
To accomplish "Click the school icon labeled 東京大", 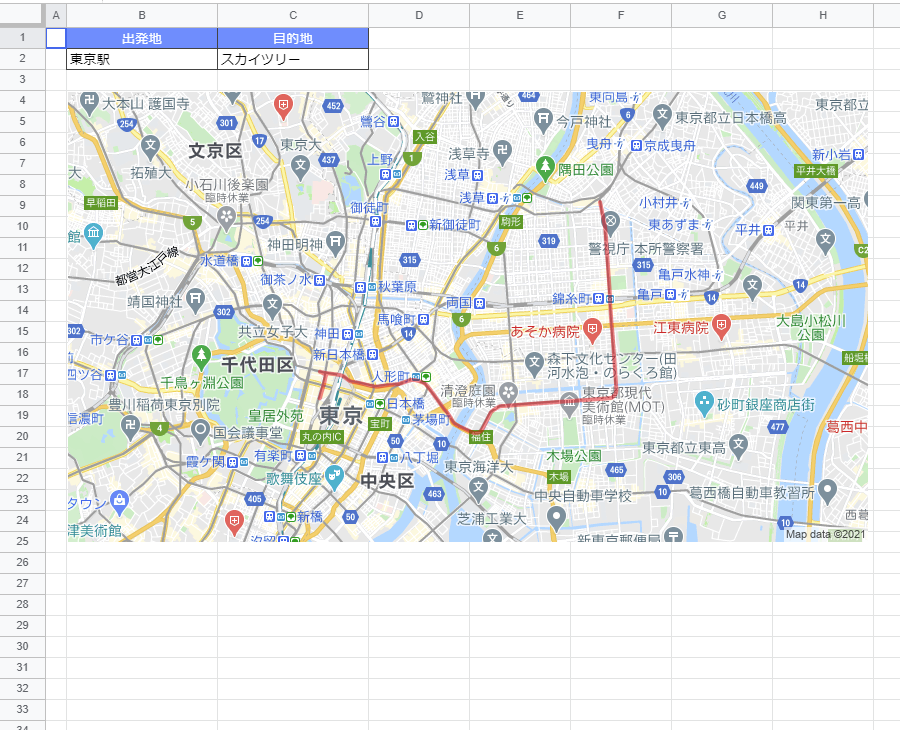I will pyautogui.click(x=300, y=164).
